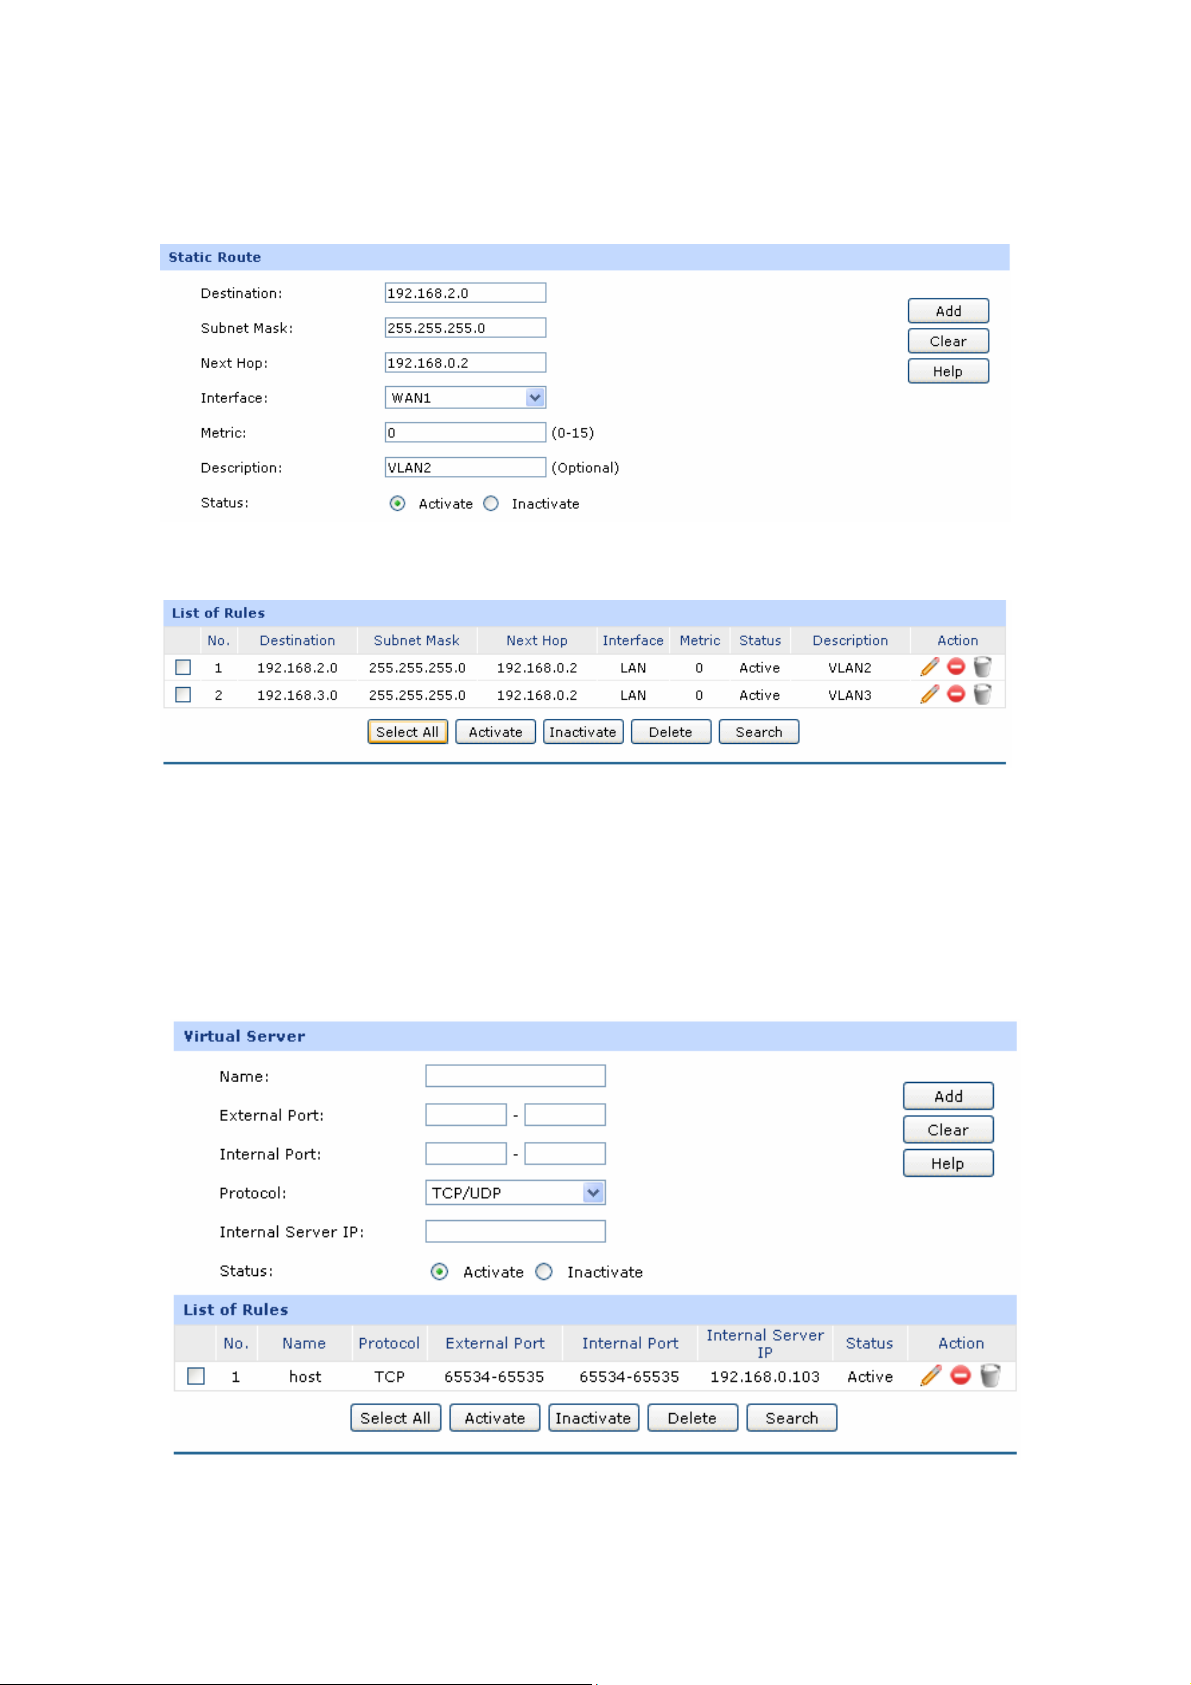Open the Interface WAN1 dropdown
This screenshot has height=1685, width=1191.
pos(535,398)
